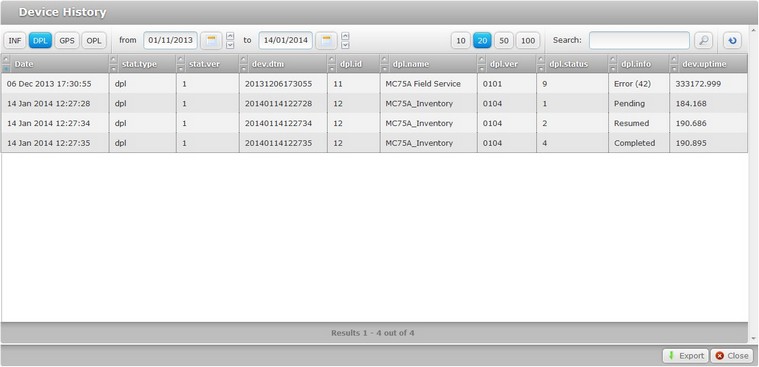Screen dimensions: 759x367
Task: Sort dpl.ver column descending arrow
Action: 482,68
